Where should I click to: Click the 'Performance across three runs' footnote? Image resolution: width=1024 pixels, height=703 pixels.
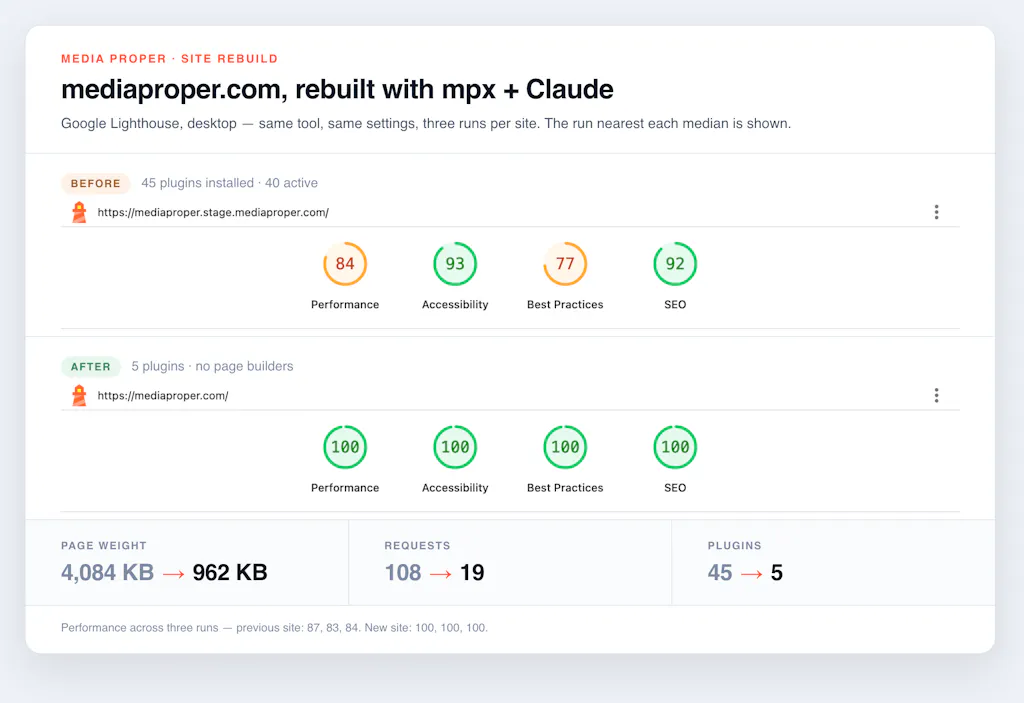click(x=274, y=628)
